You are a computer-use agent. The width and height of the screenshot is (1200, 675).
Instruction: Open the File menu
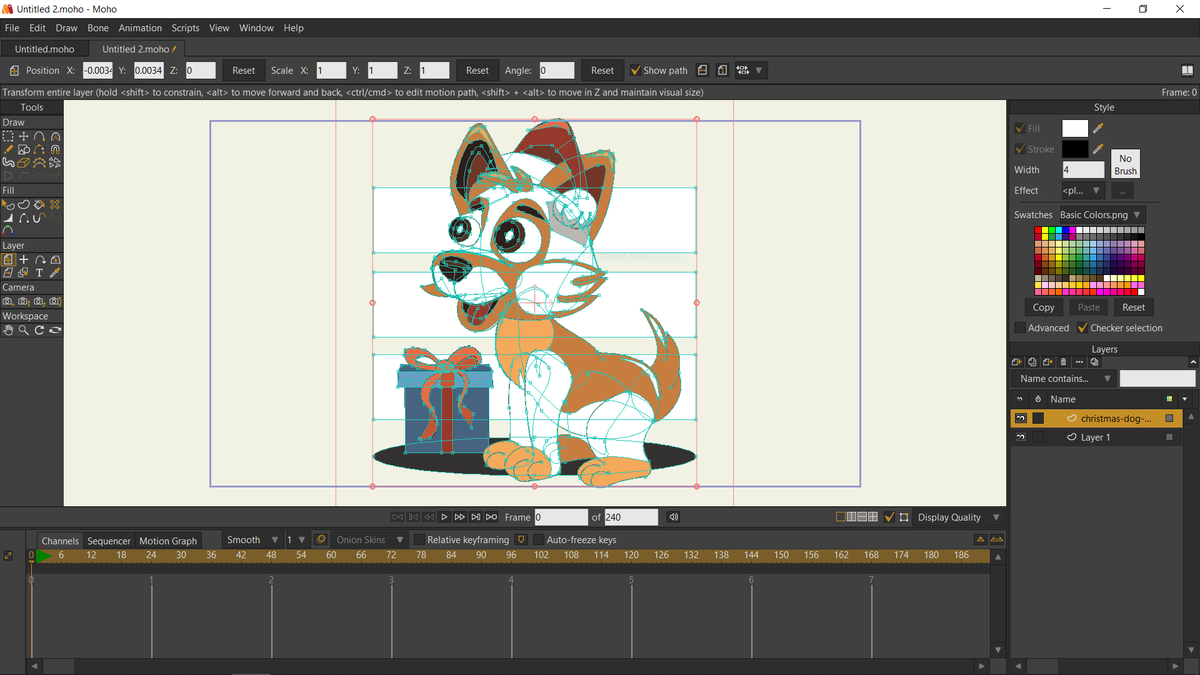(12, 28)
